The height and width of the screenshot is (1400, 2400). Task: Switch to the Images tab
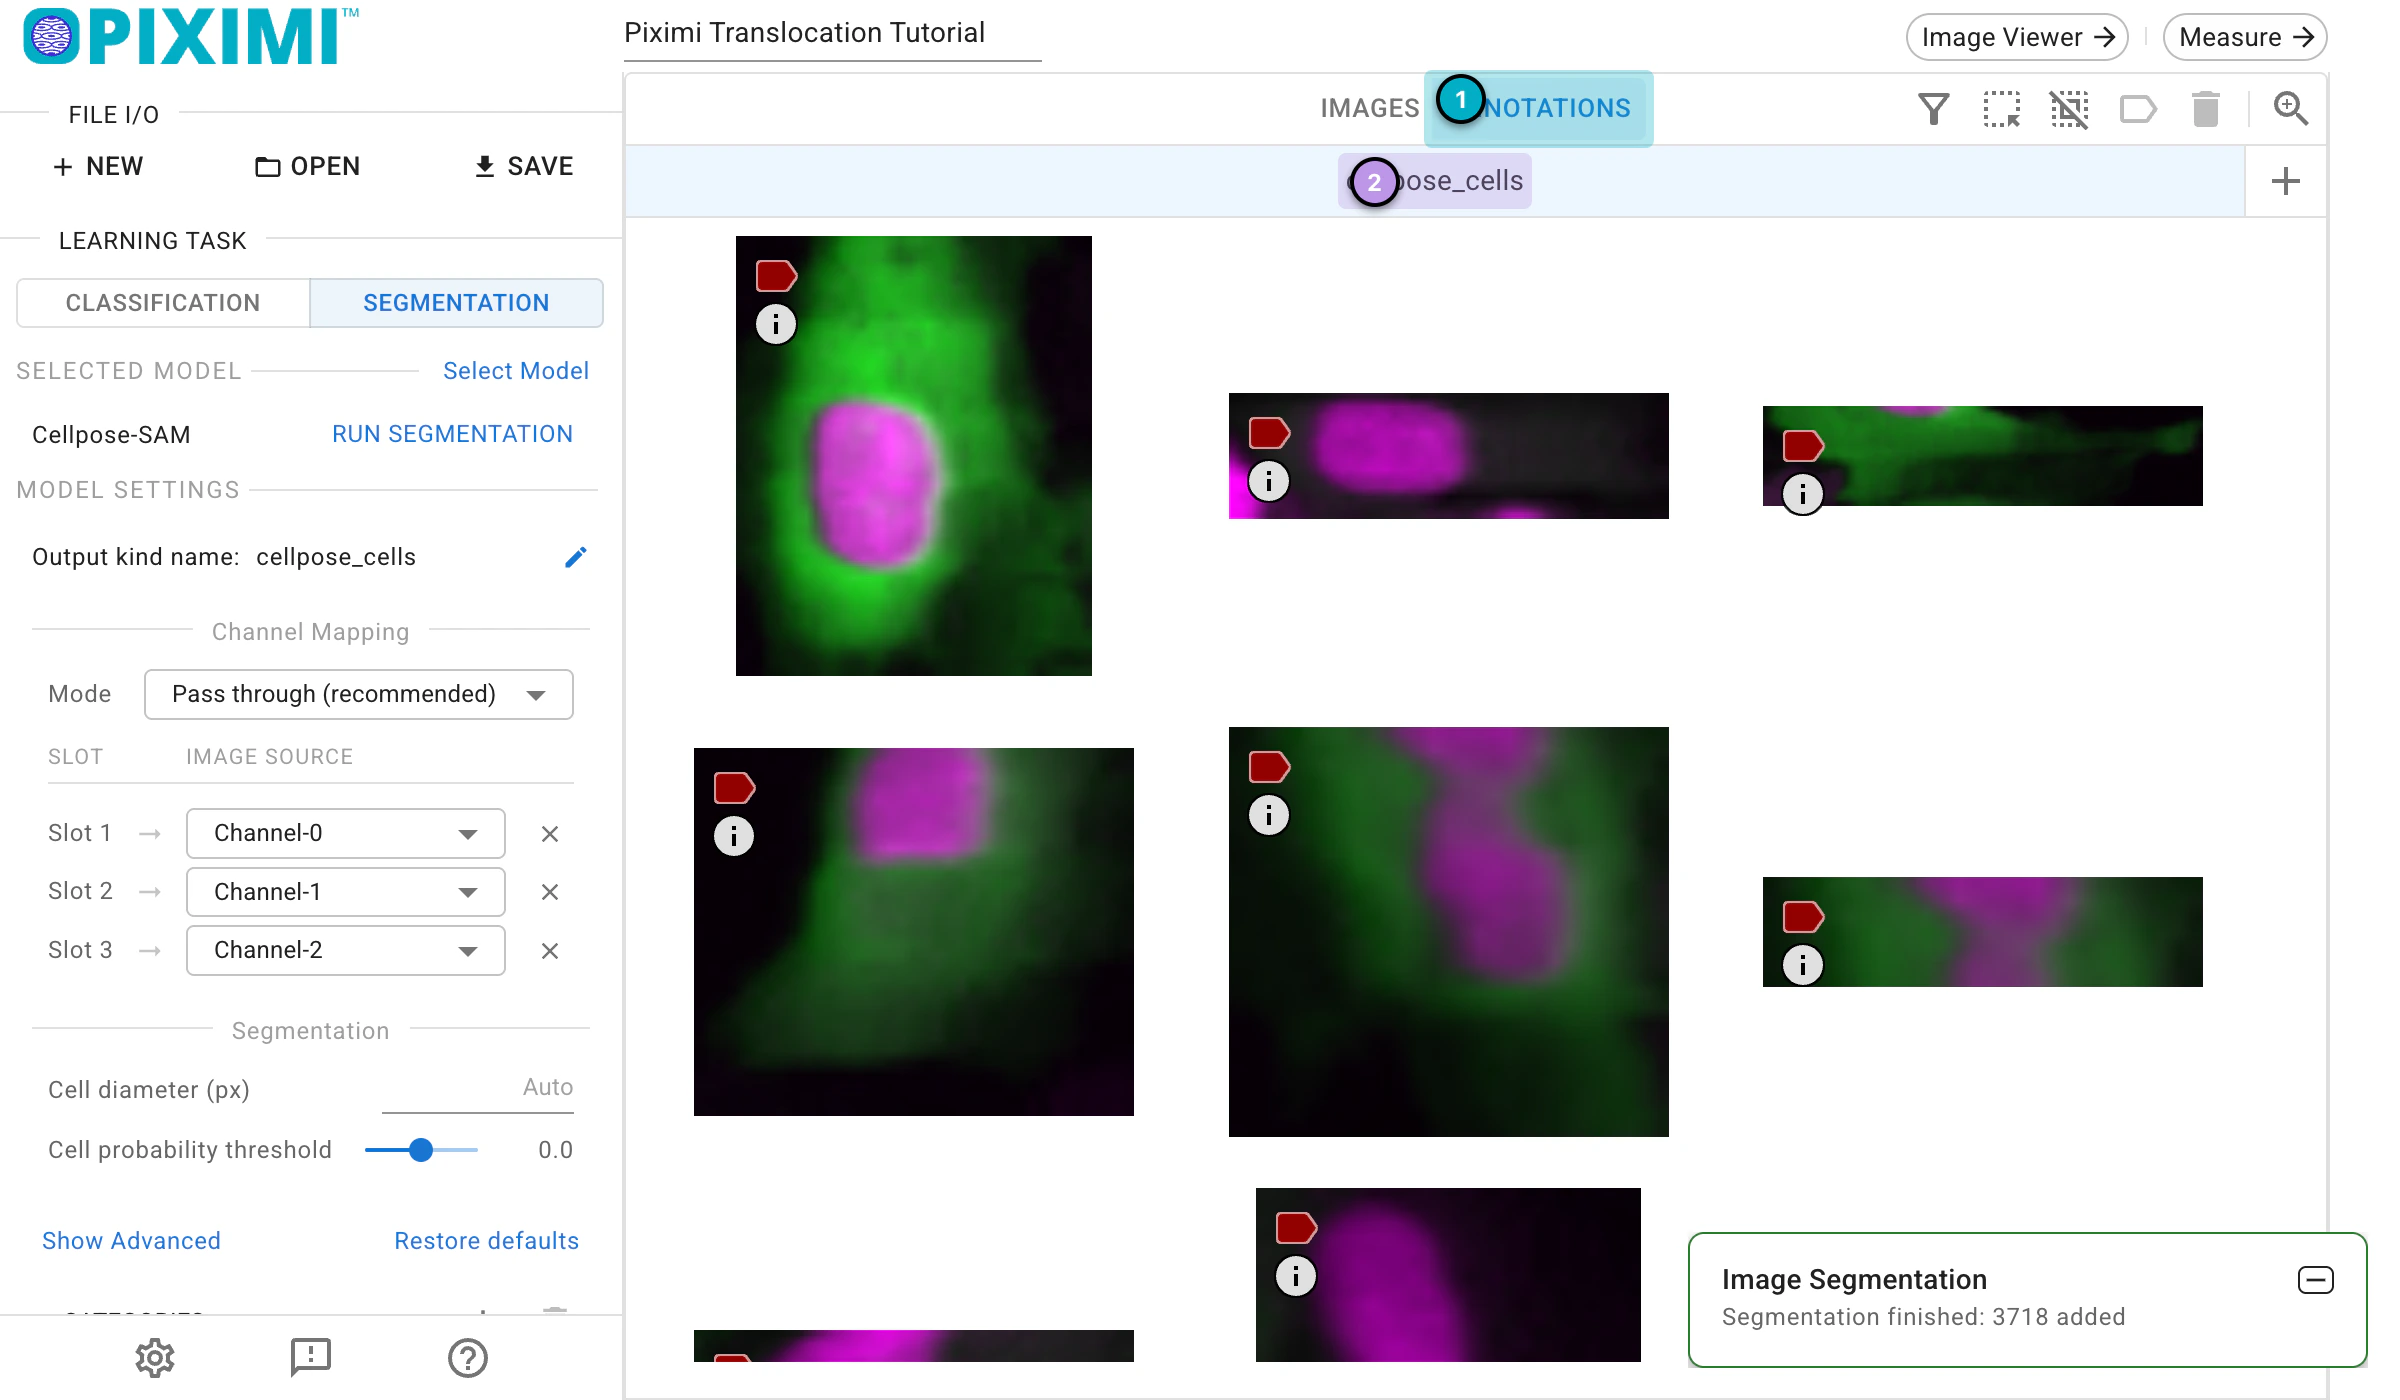1369,108
